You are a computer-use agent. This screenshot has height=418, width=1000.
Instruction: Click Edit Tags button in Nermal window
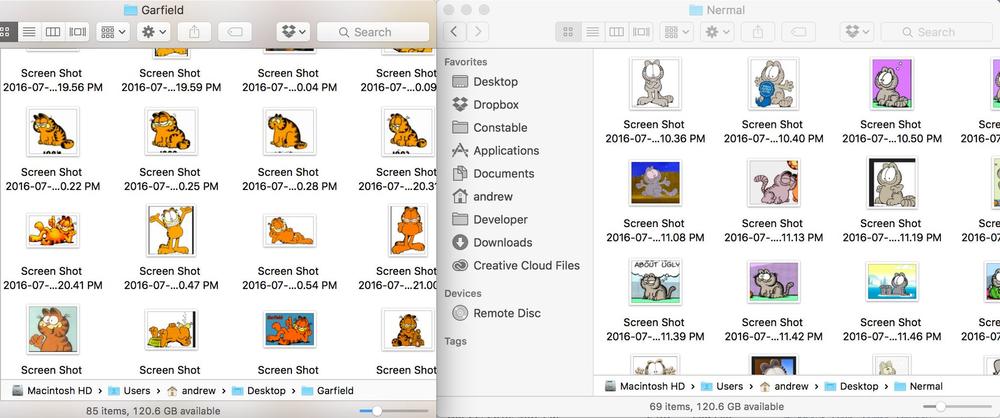[x=798, y=31]
